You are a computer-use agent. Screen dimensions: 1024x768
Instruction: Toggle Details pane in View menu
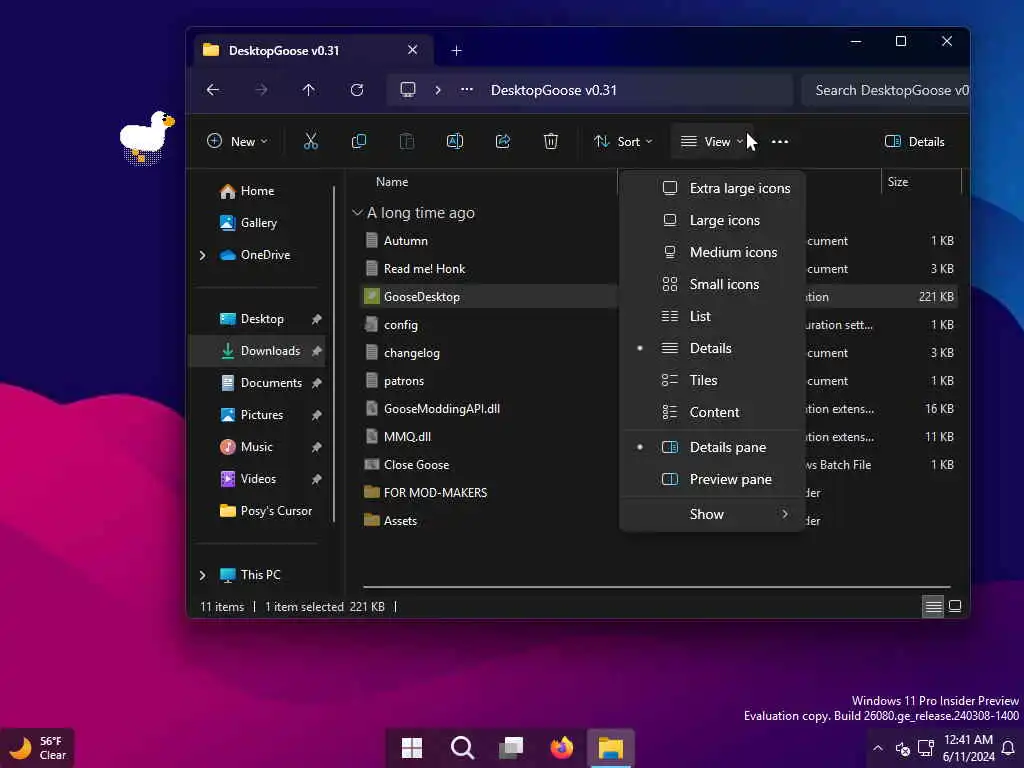(x=712, y=447)
